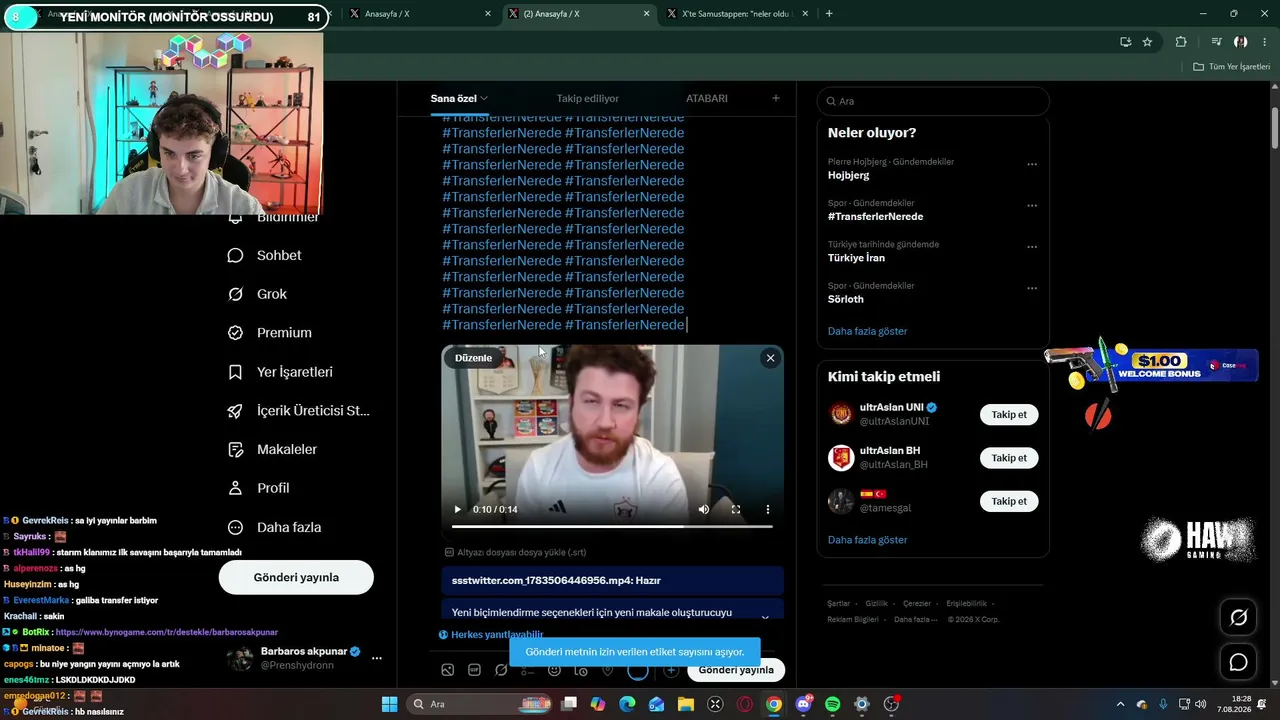
Task: Switch to the ATABARI tab
Action: click(707, 98)
